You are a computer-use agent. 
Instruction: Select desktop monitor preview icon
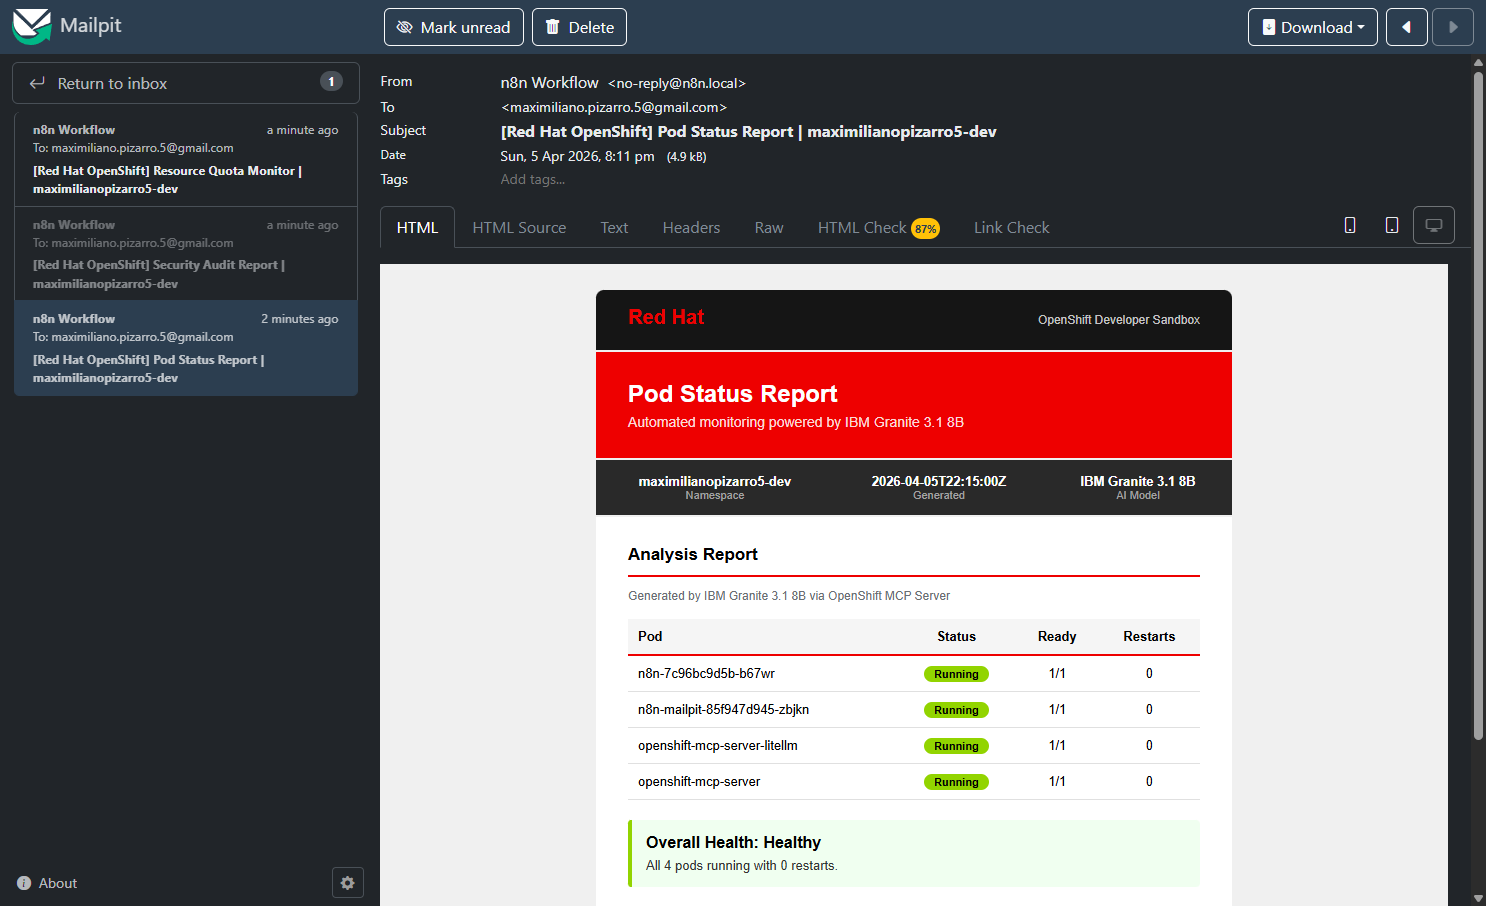point(1433,226)
